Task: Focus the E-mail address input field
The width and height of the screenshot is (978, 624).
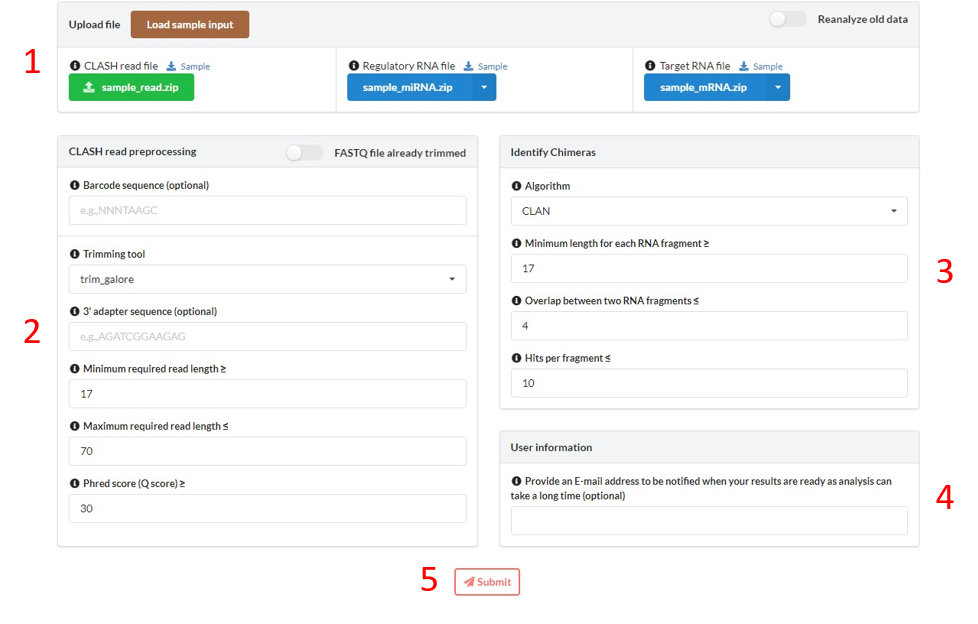Action: point(709,520)
